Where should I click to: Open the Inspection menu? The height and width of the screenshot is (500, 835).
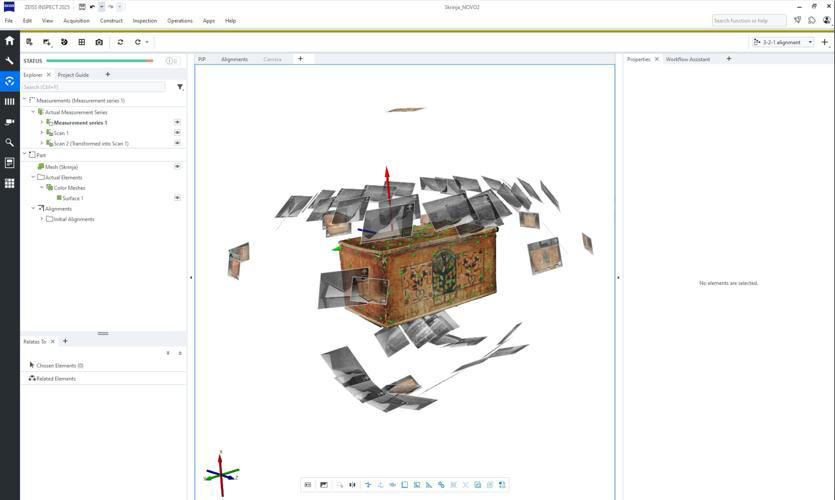pyautogui.click(x=145, y=20)
